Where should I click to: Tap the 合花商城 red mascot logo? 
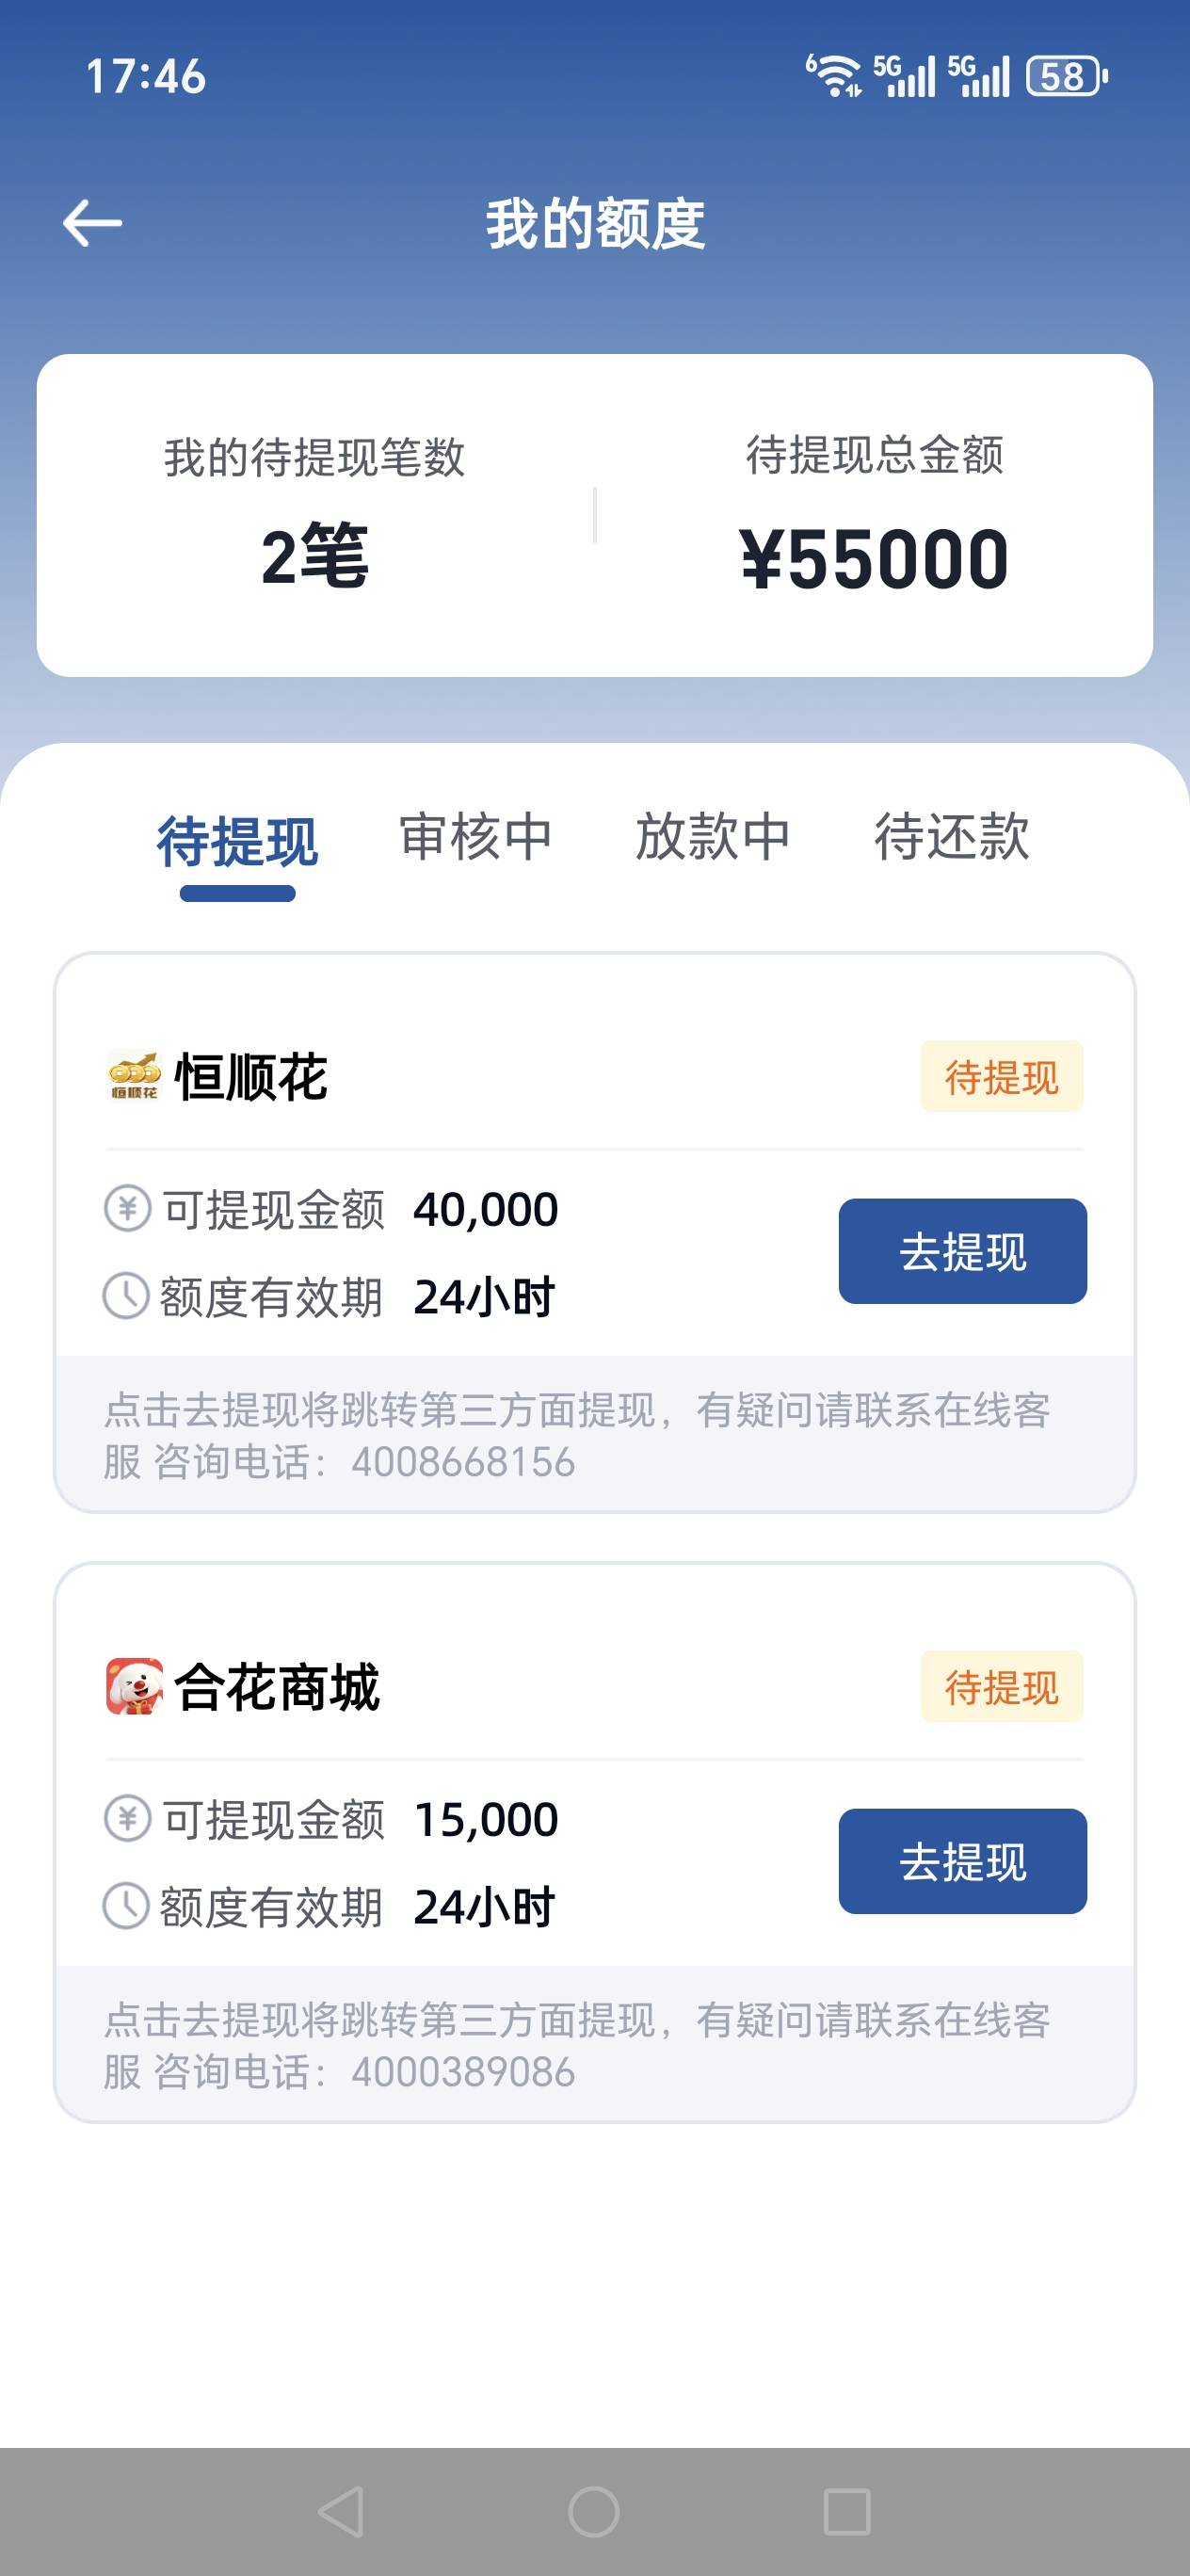[x=134, y=1686]
